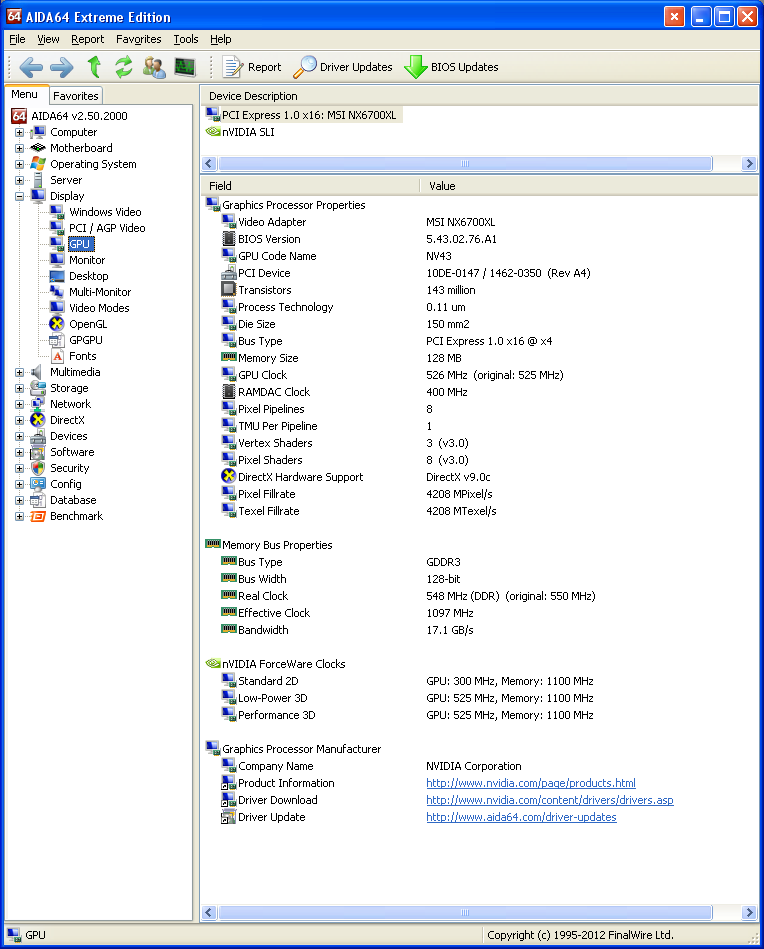Click the Database icon in tree
The image size is (764, 949).
pyautogui.click(x=38, y=500)
